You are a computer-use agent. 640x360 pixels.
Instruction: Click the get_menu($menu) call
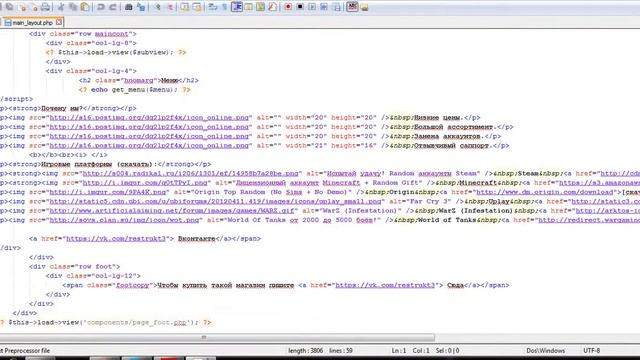click(x=143, y=90)
